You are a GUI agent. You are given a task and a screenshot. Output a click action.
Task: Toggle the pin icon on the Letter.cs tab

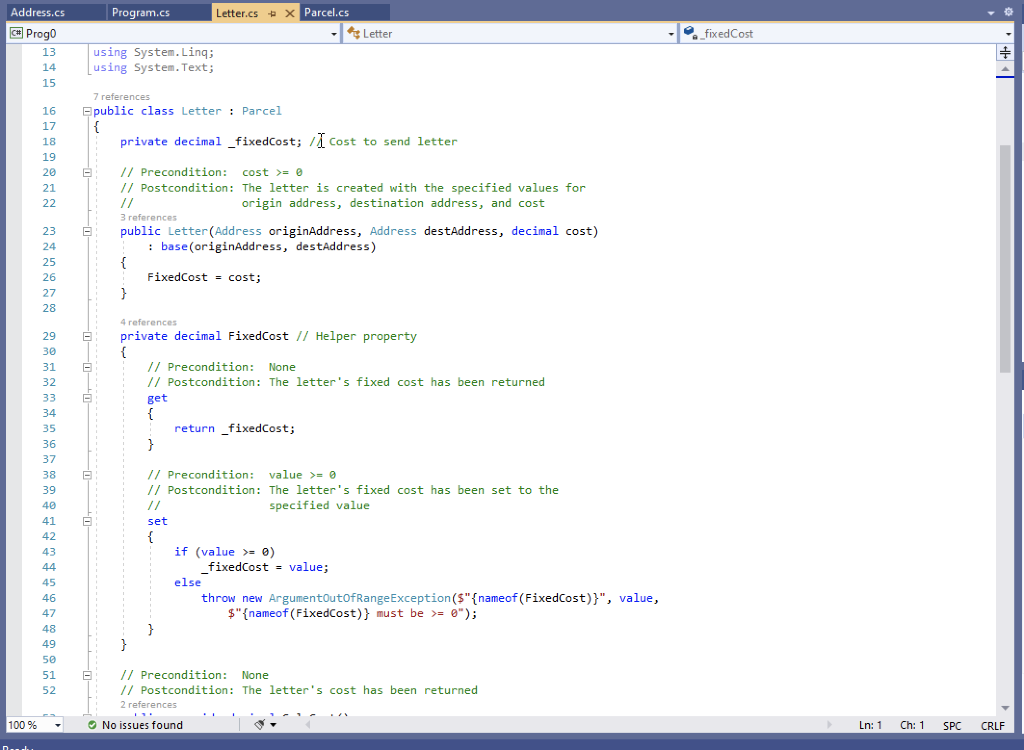272,13
